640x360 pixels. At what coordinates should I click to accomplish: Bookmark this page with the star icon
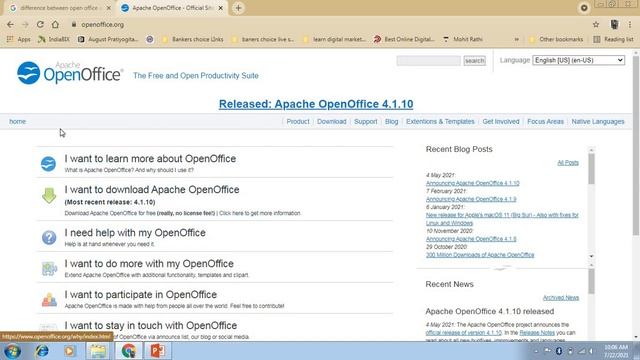(596, 24)
